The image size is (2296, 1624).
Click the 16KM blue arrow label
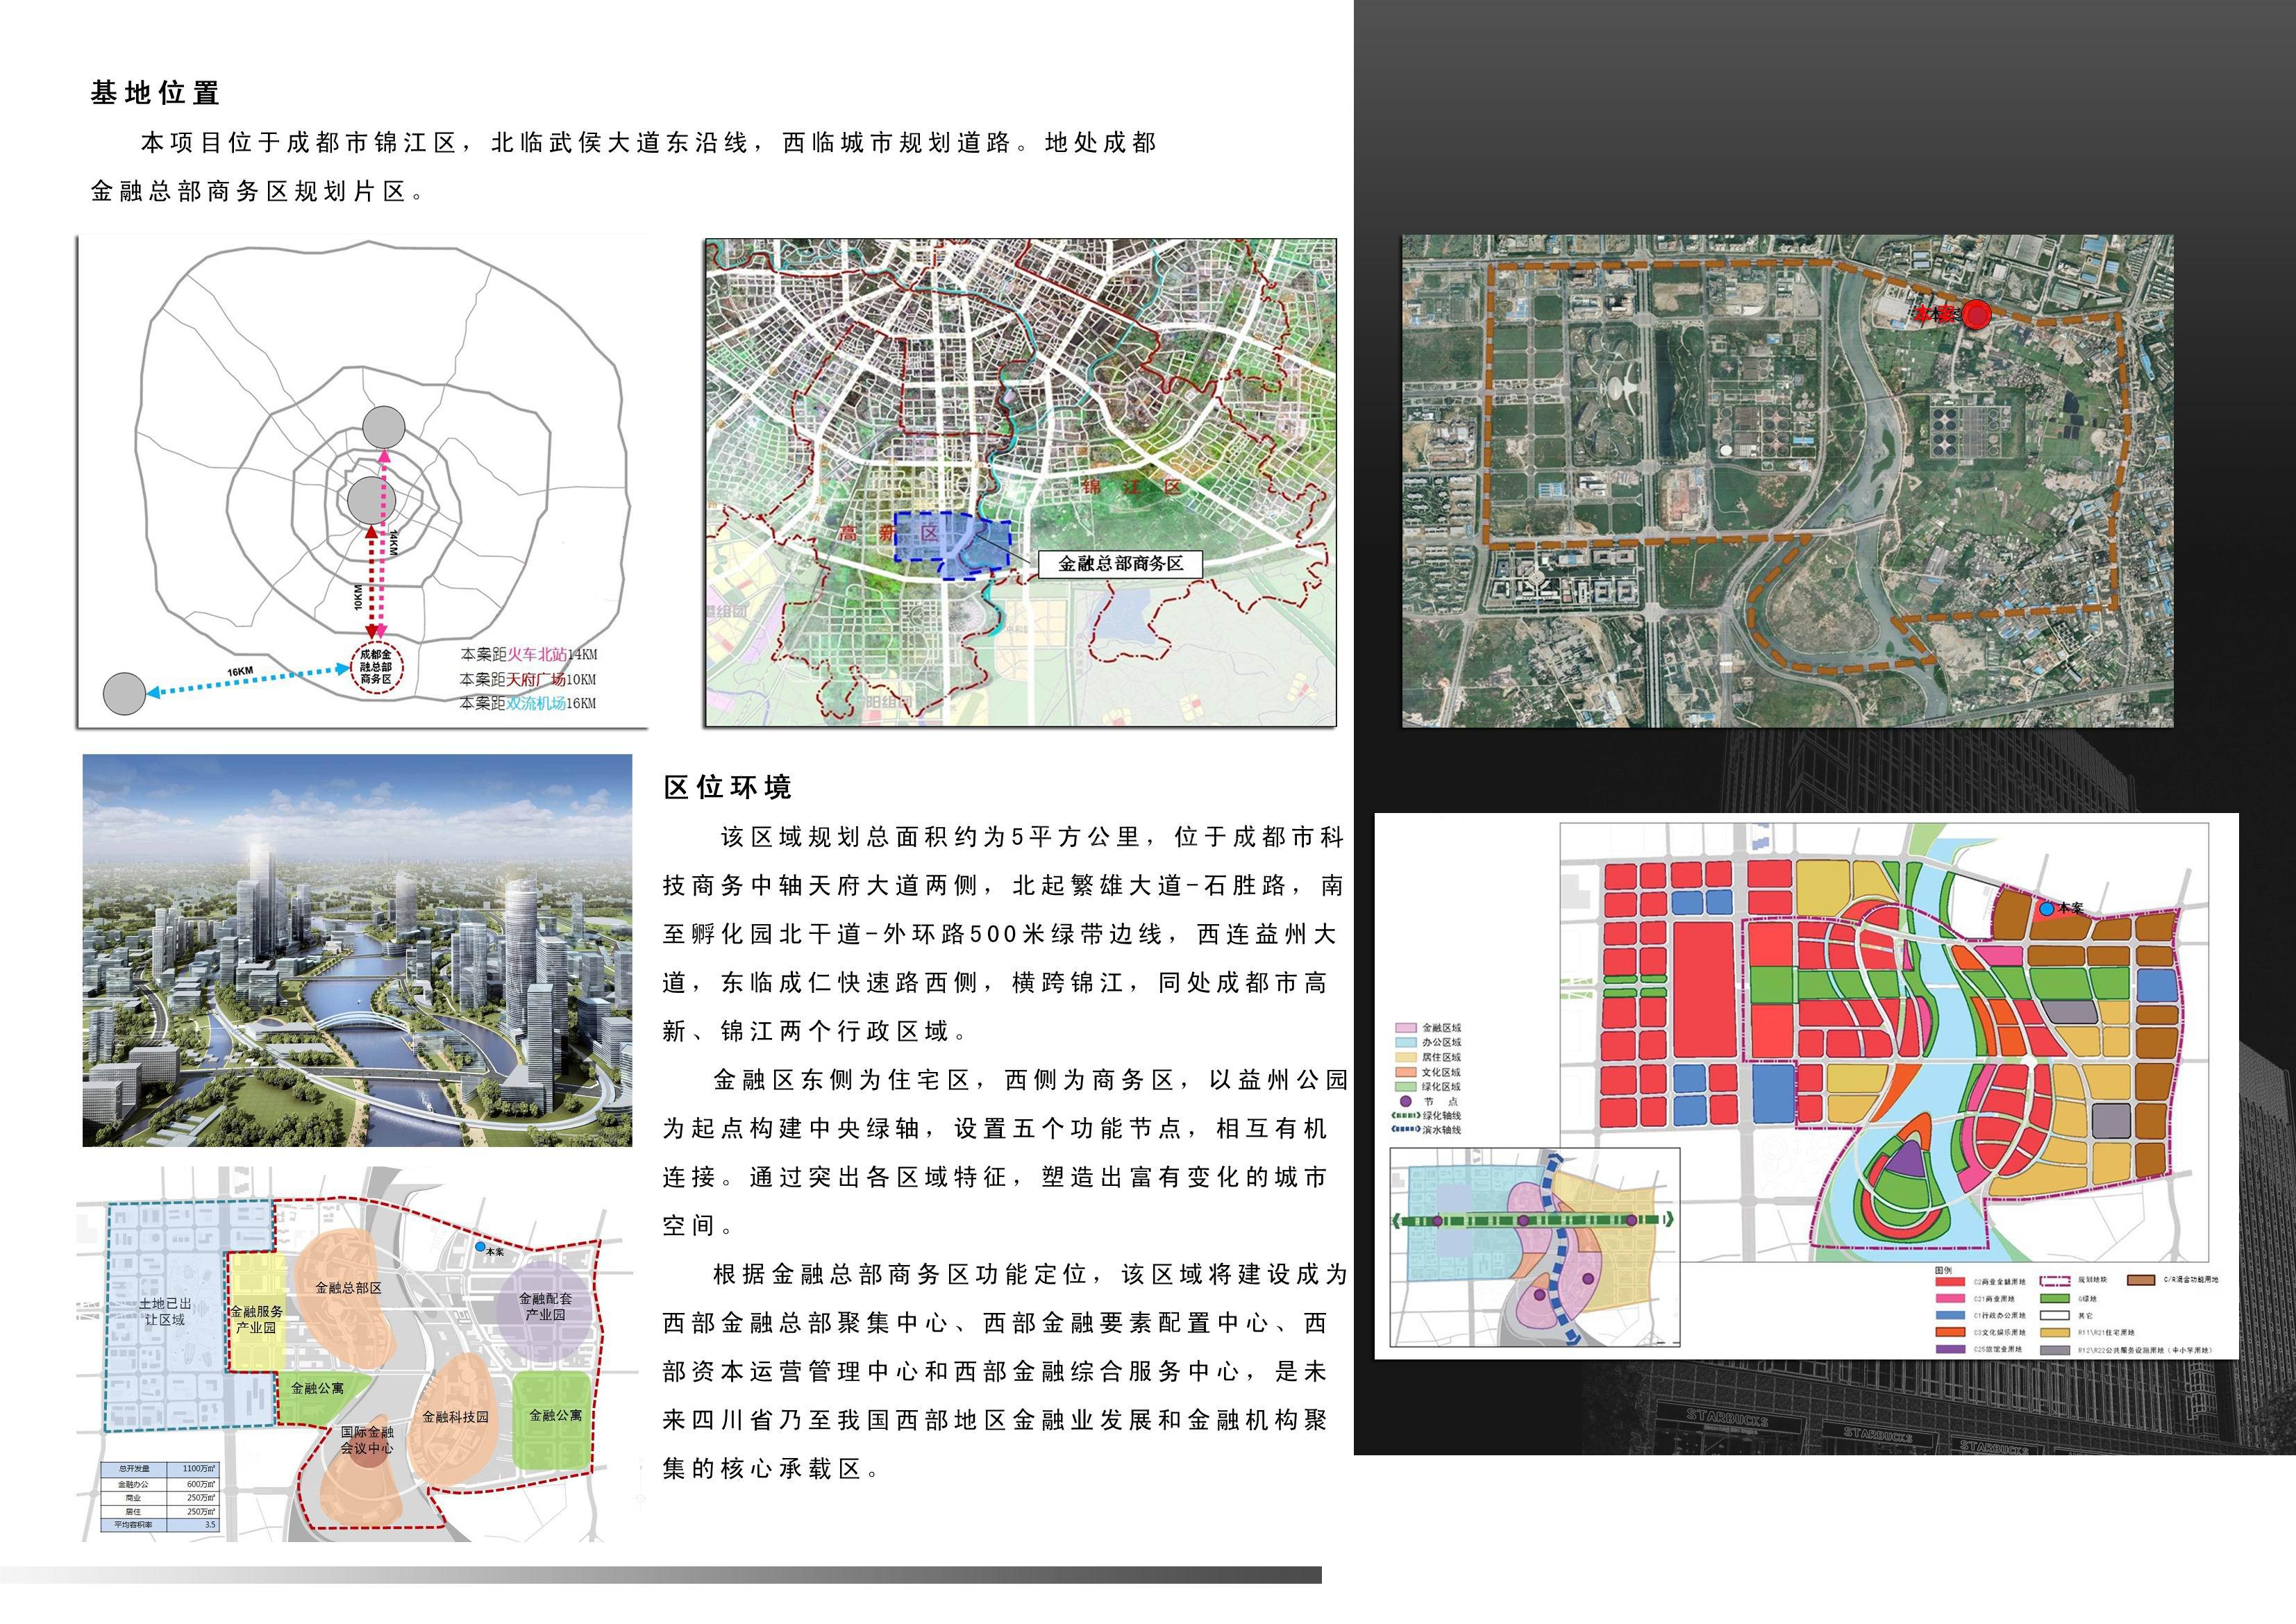(240, 672)
